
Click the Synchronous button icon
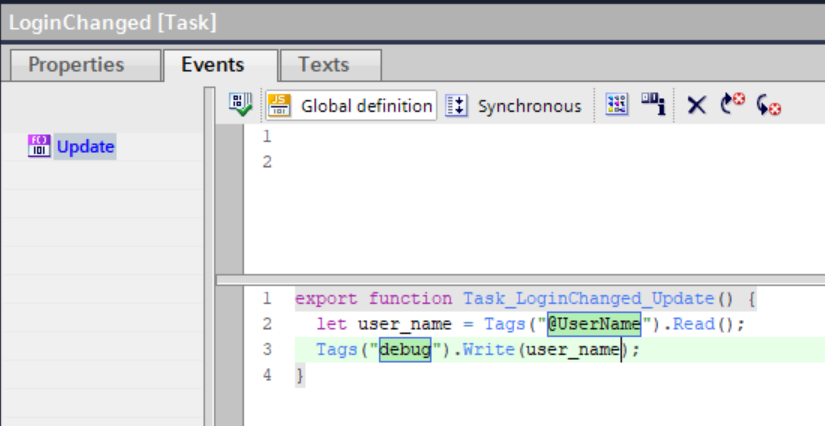click(x=455, y=105)
